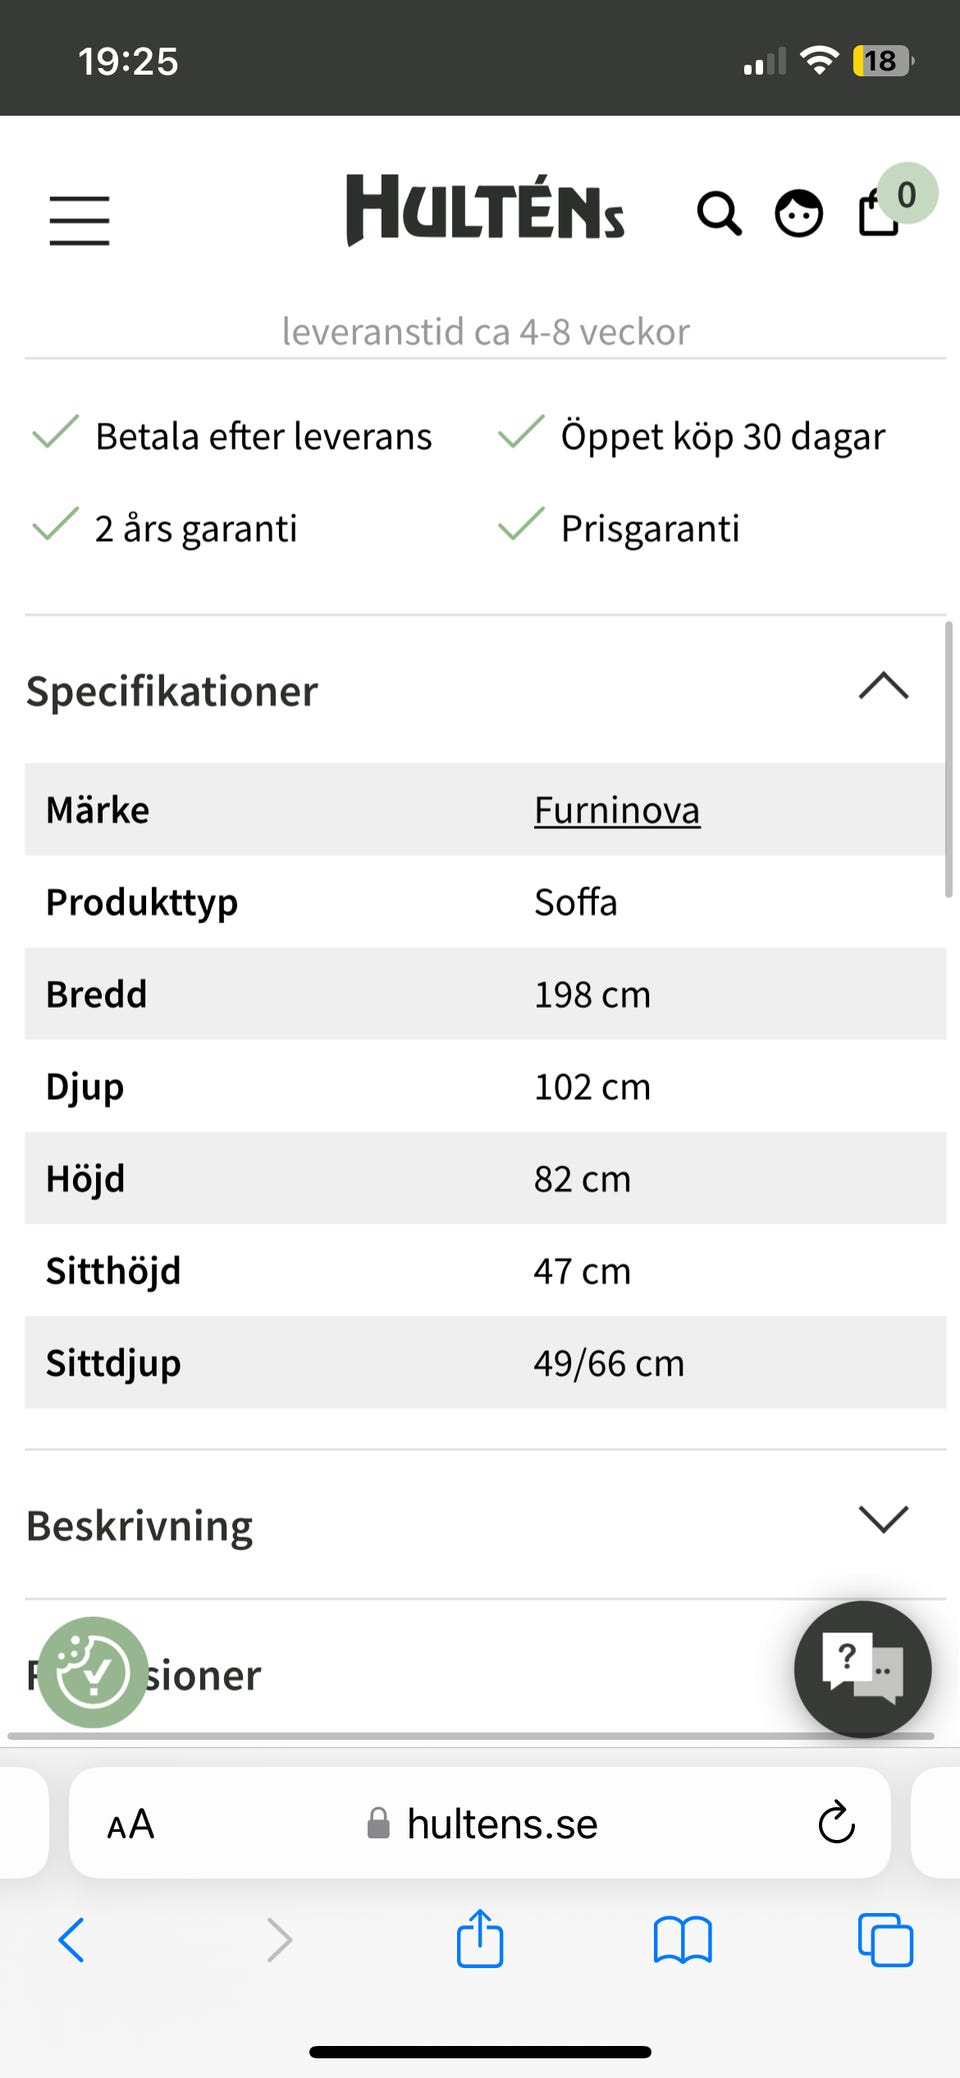Image resolution: width=960 pixels, height=2078 pixels.
Task: Tap Safari share icon
Action: pos(480,1939)
